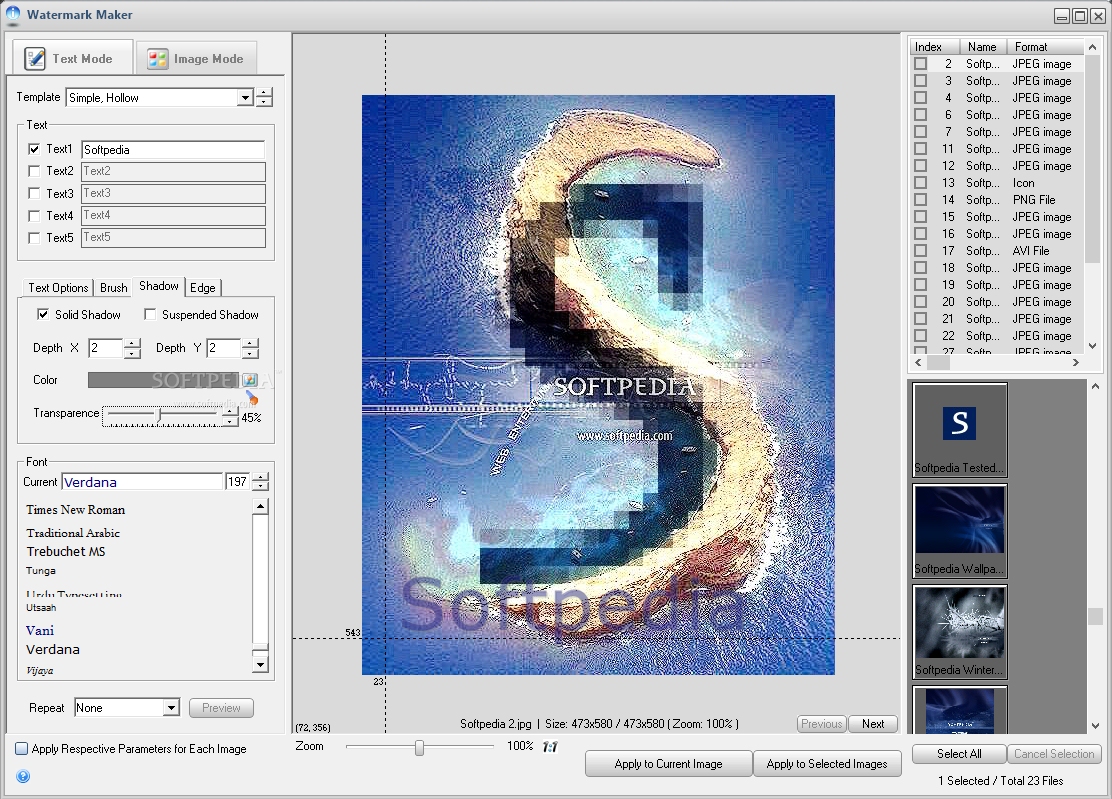This screenshot has width=1112, height=799.
Task: Choose Traditional Arabic in font list
Action: 73,533
